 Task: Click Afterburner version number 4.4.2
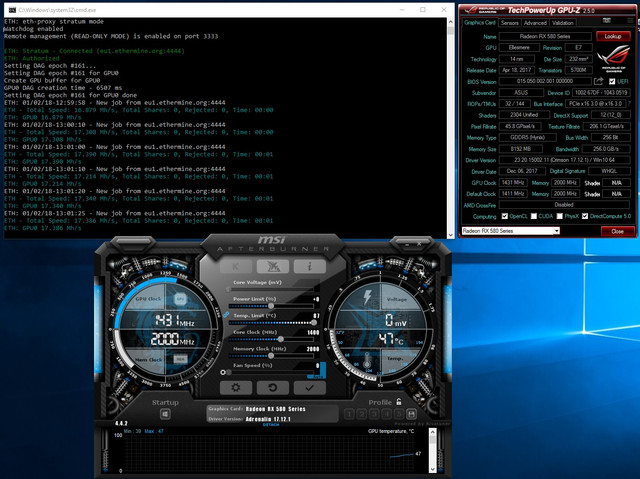pyautogui.click(x=121, y=423)
